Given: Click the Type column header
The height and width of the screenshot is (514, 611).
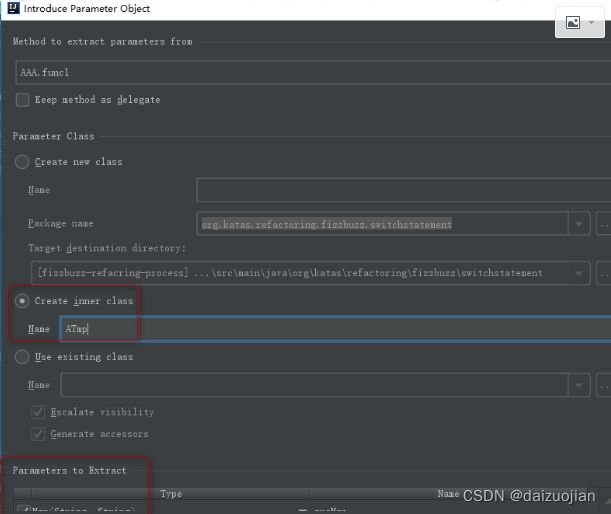Looking at the screenshot, I should click(171, 494).
